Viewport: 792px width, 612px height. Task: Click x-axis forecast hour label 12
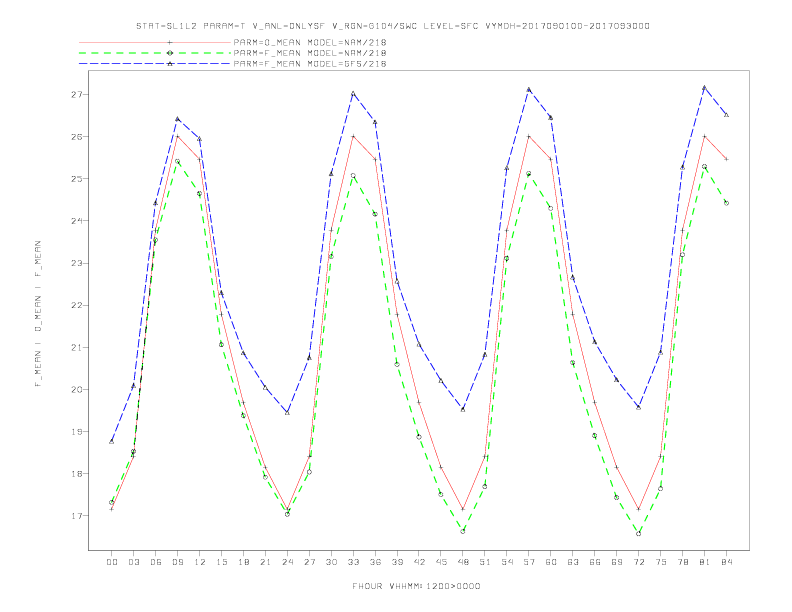pos(200,562)
